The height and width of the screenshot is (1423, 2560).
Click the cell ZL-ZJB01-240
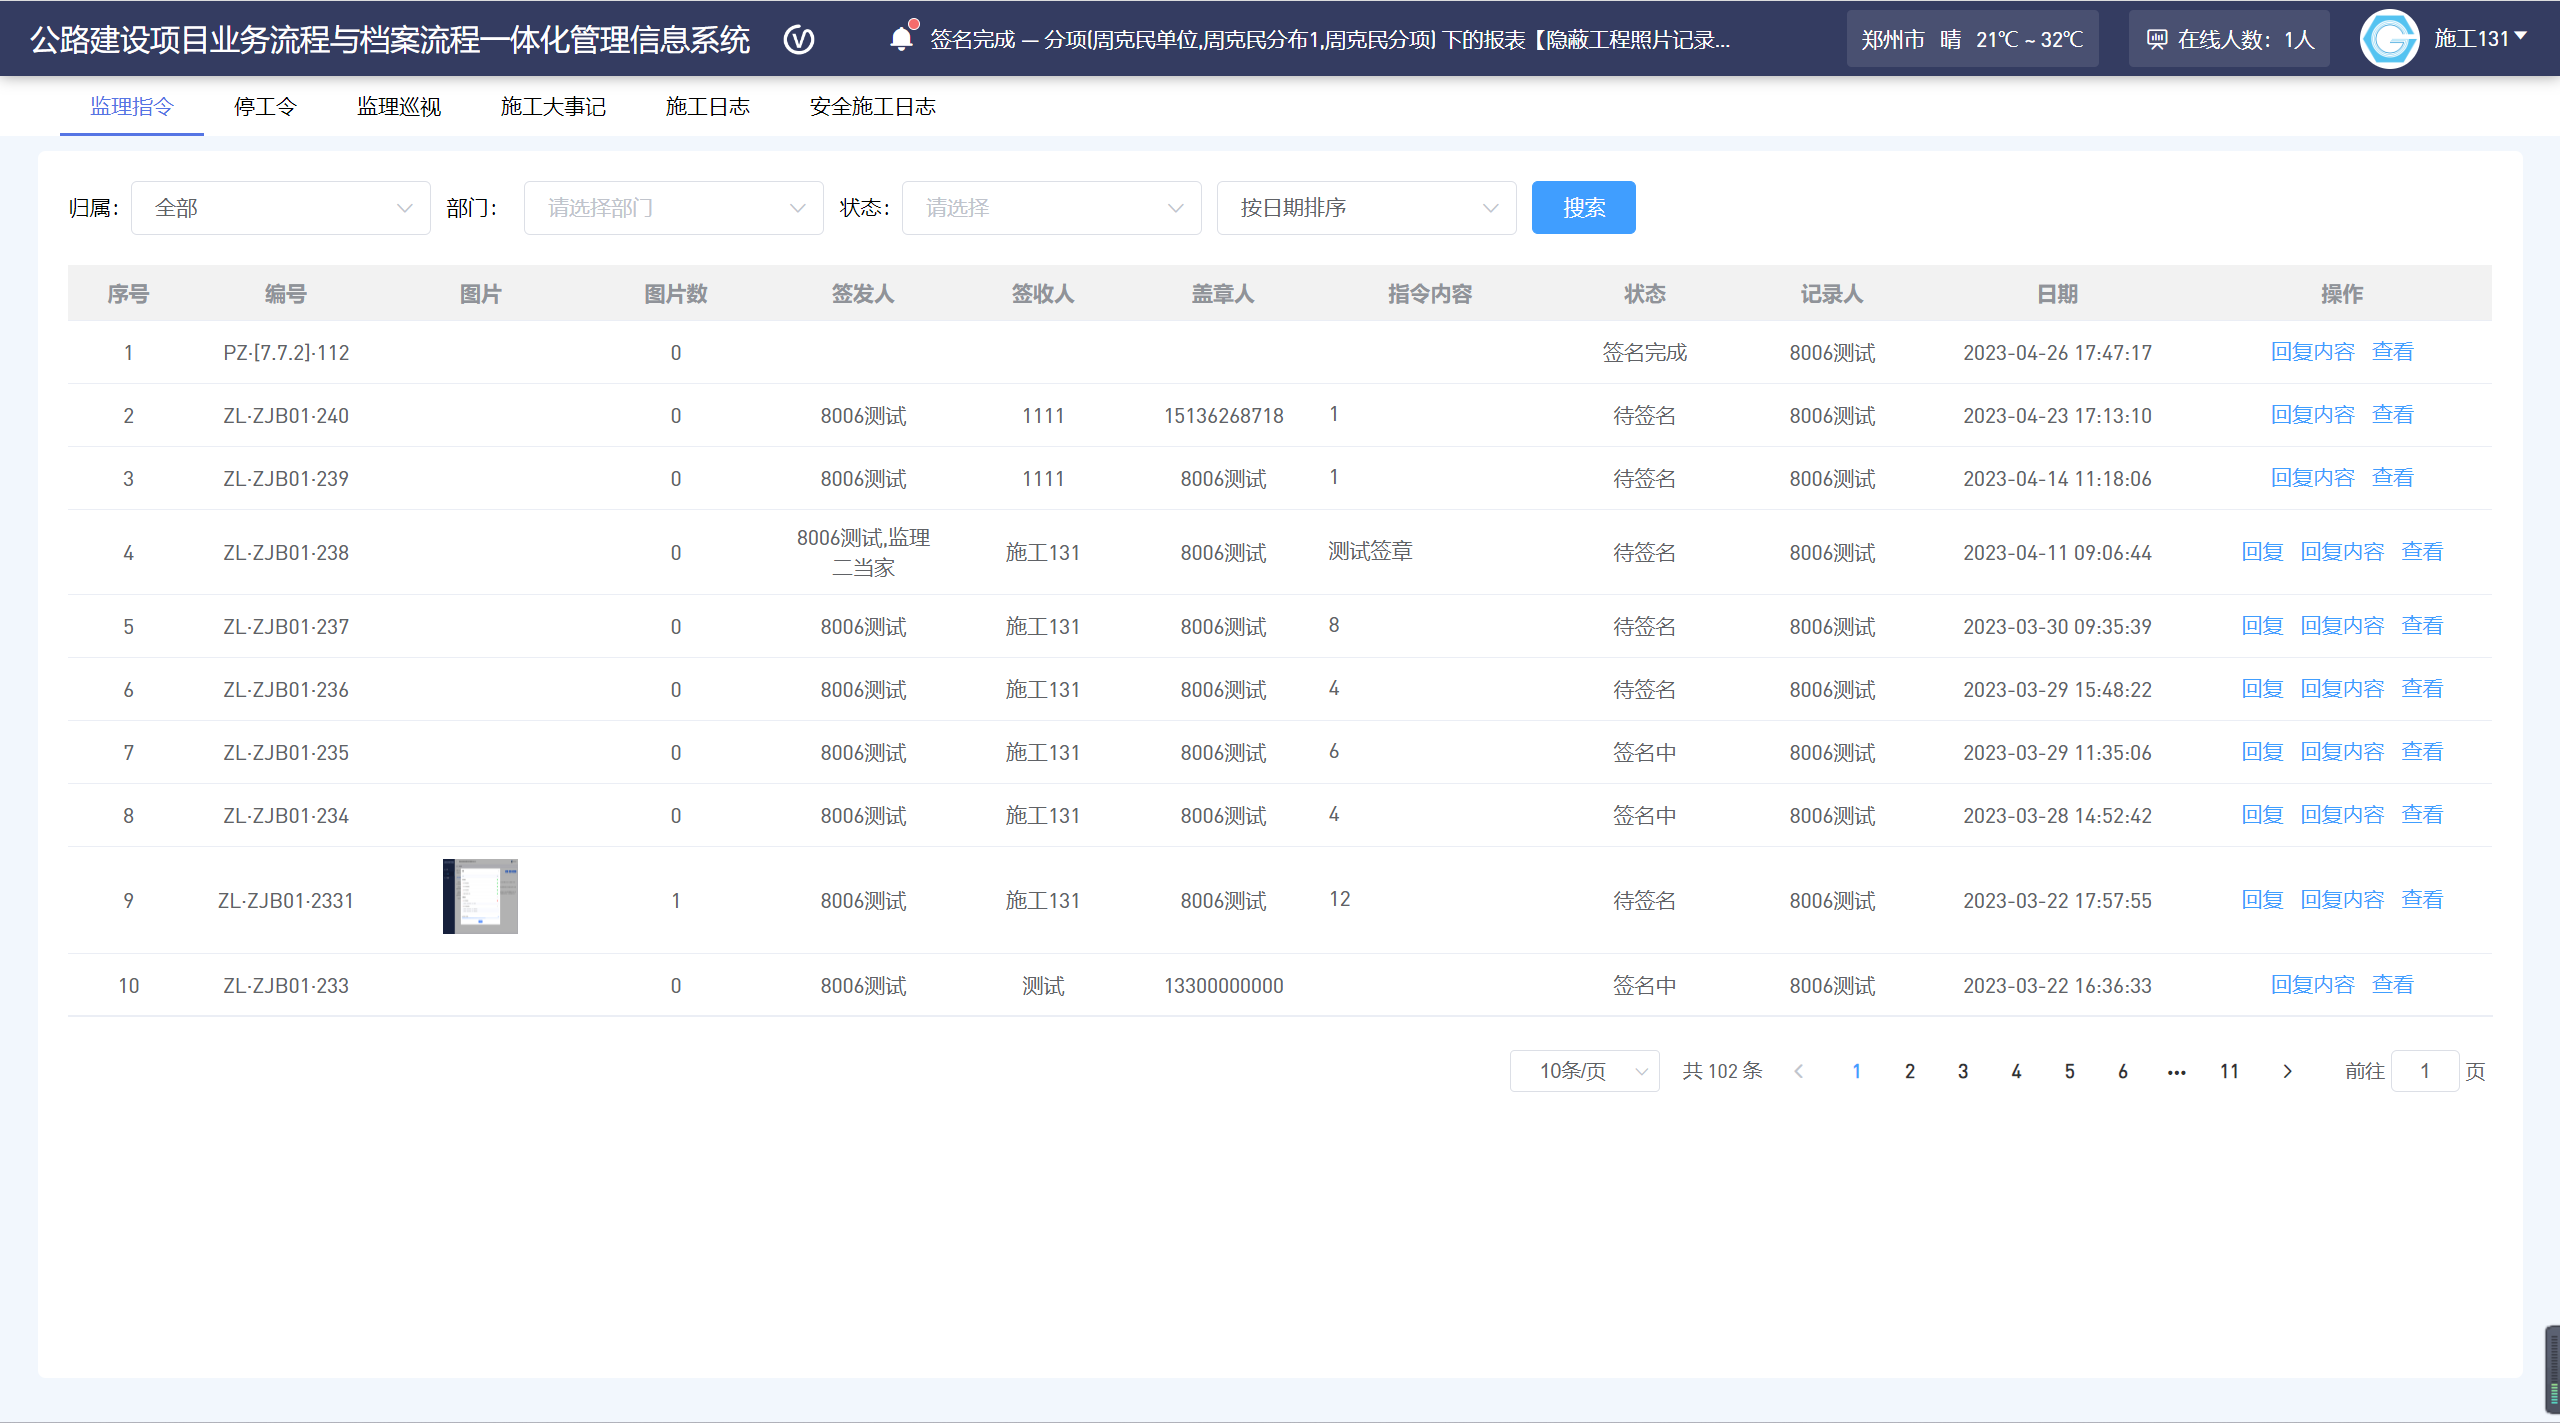(286, 416)
